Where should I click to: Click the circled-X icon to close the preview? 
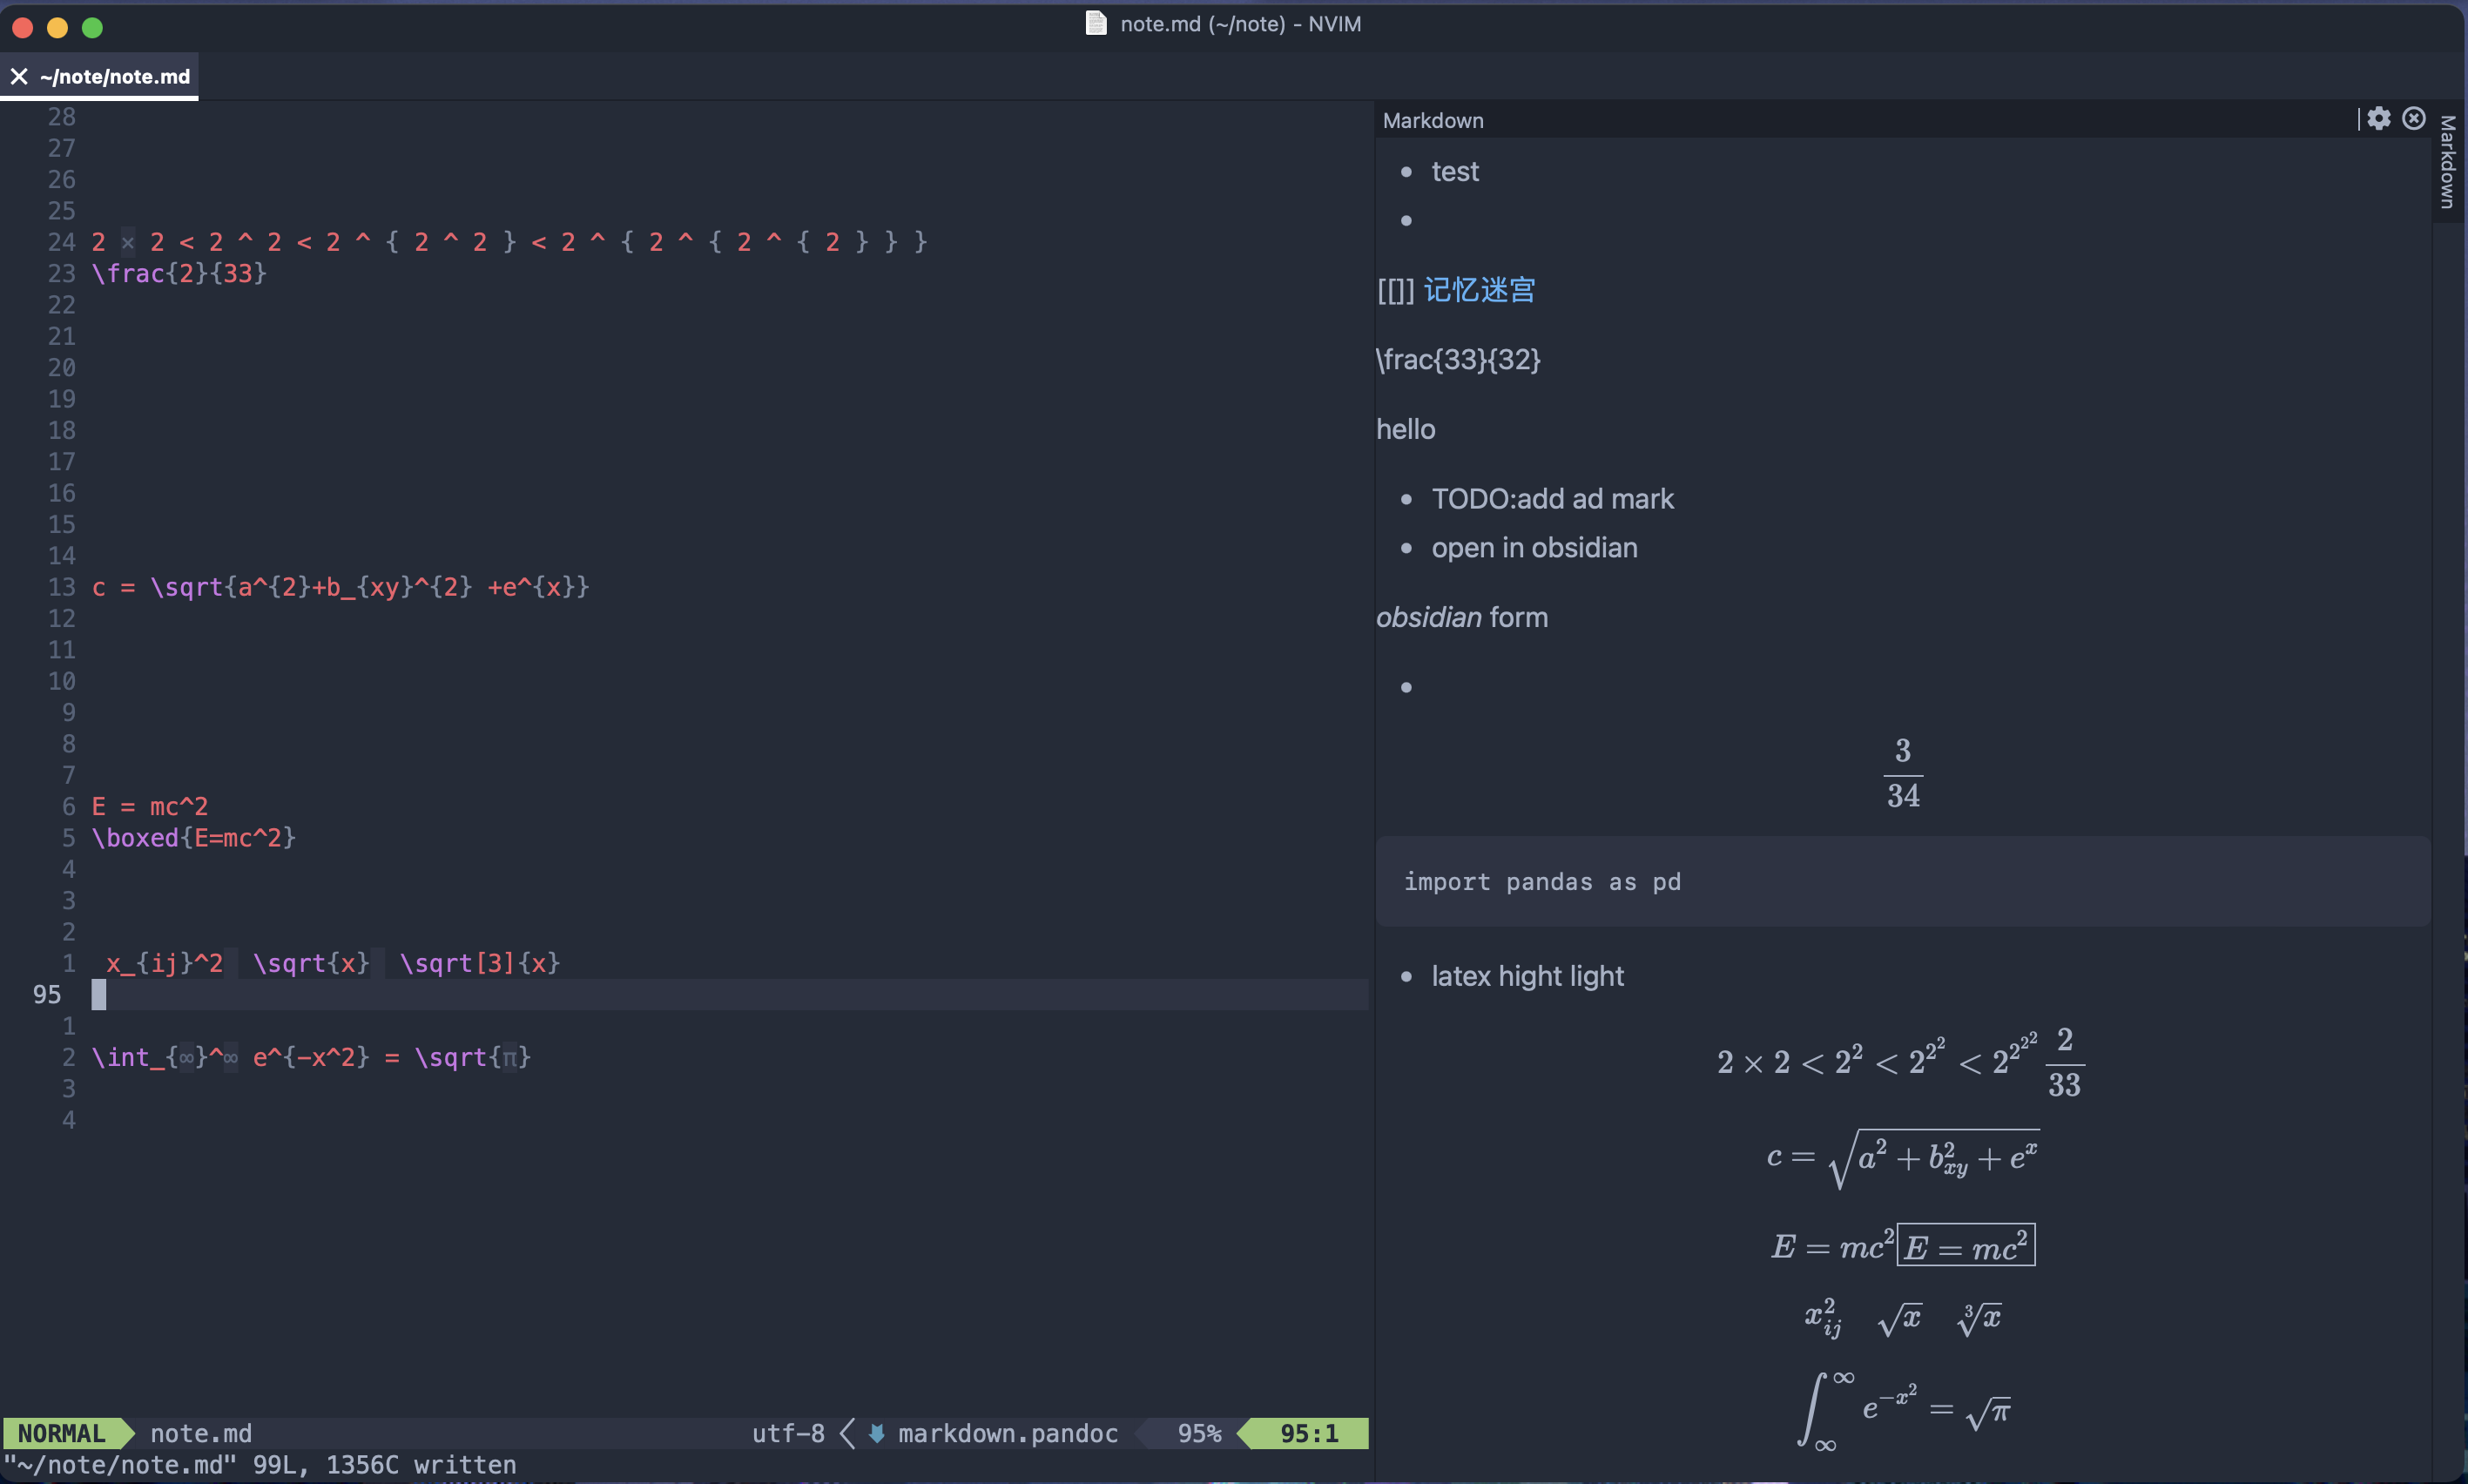[x=2414, y=118]
